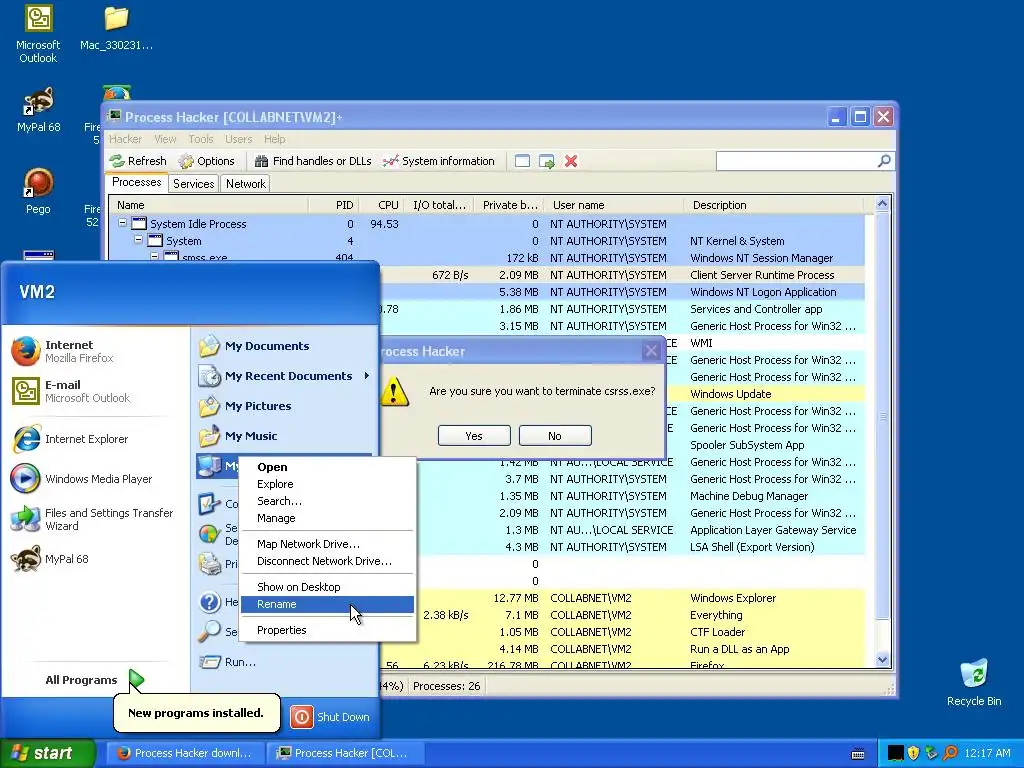
Task: Open the View menu
Action: tap(165, 139)
